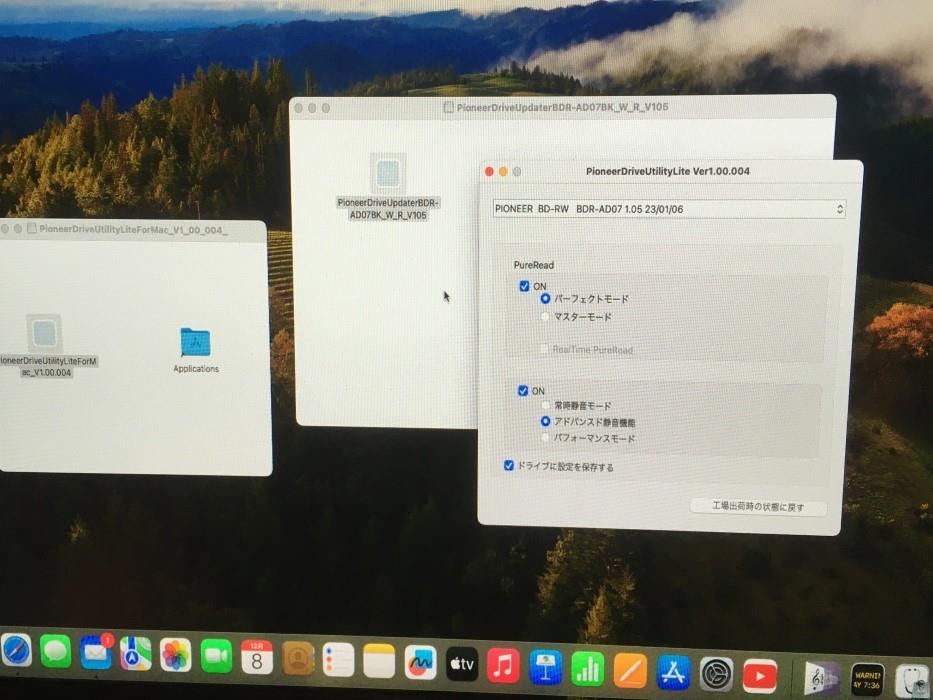
Task: Open the Notes app
Action: (379, 661)
